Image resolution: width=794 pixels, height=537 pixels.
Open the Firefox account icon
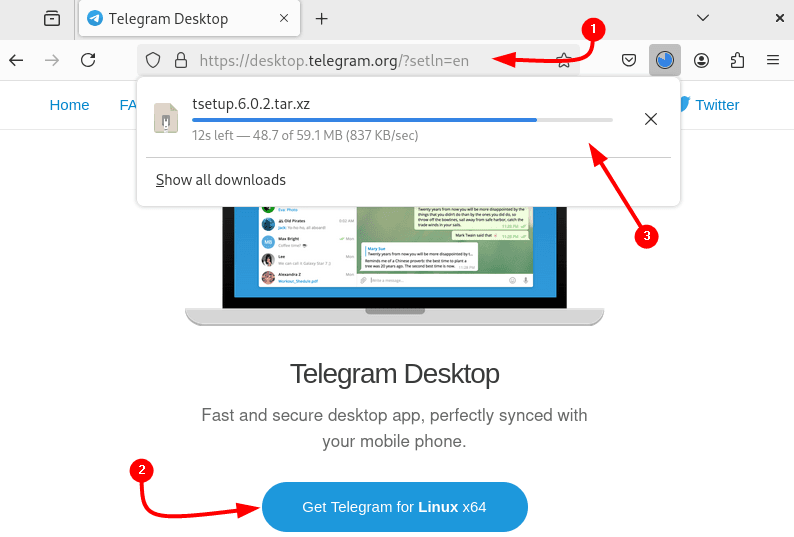click(701, 61)
